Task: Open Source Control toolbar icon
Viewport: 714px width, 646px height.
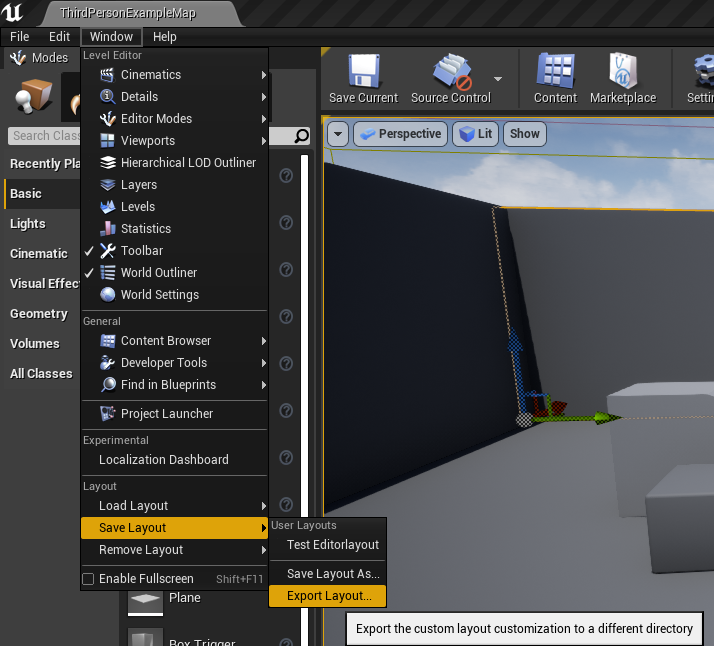Action: click(x=452, y=71)
